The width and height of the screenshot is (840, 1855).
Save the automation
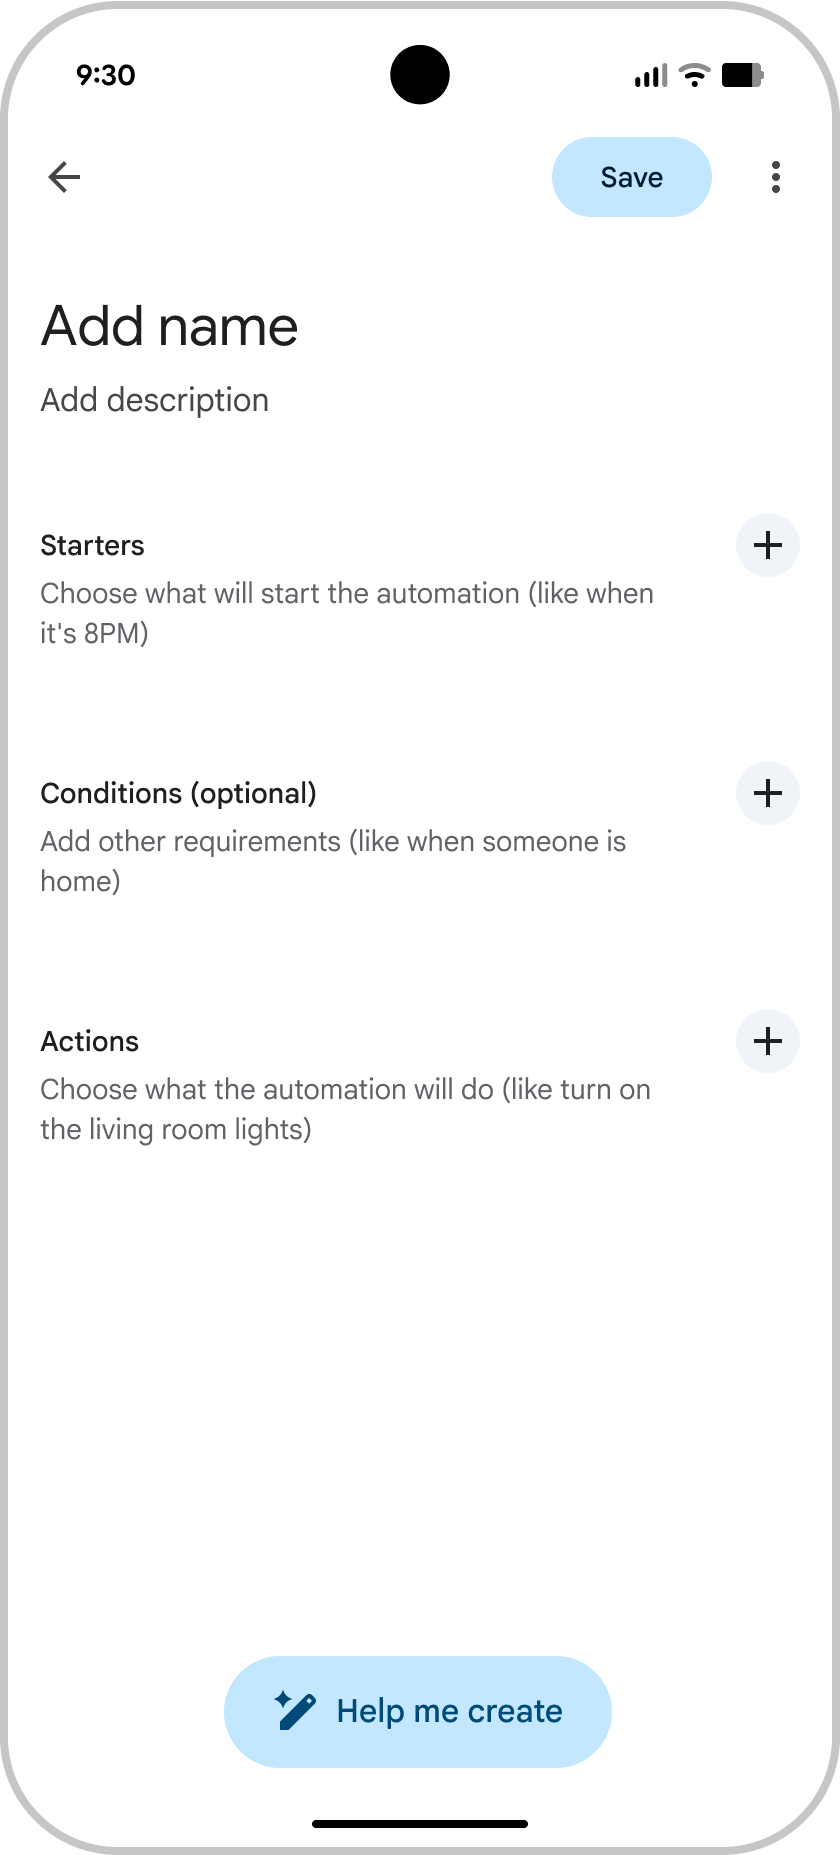tap(631, 177)
